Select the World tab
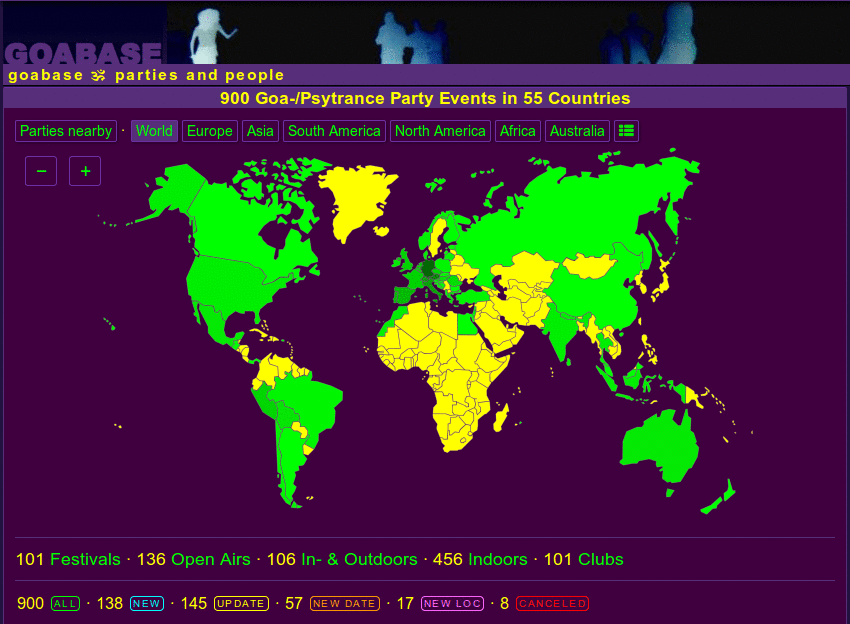Image resolution: width=850 pixels, height=624 pixels. tap(154, 131)
